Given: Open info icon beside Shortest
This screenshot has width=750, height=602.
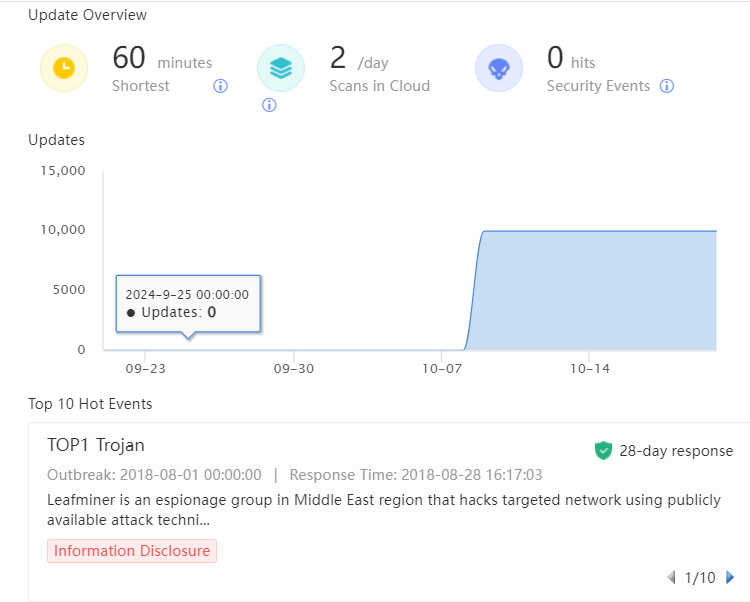Looking at the screenshot, I should point(221,86).
